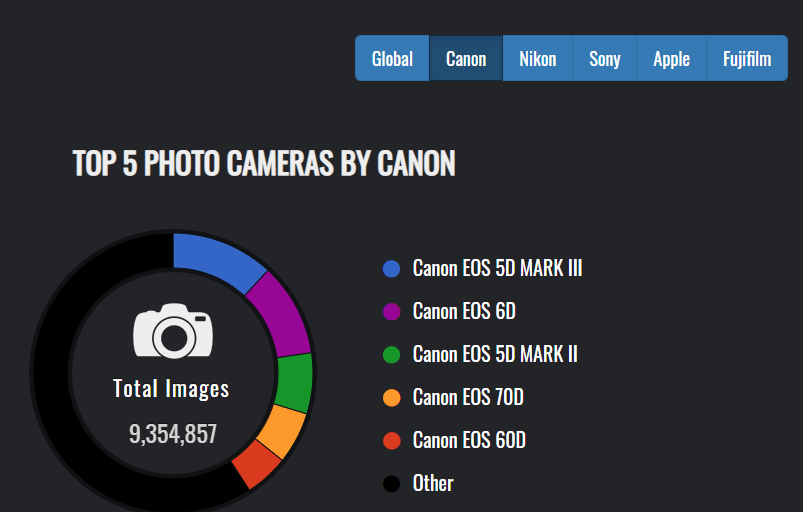Viewport: 803px width, 512px height.
Task: Click the blue Canon EOS 5D MARK III legend dot
Action: point(392,269)
